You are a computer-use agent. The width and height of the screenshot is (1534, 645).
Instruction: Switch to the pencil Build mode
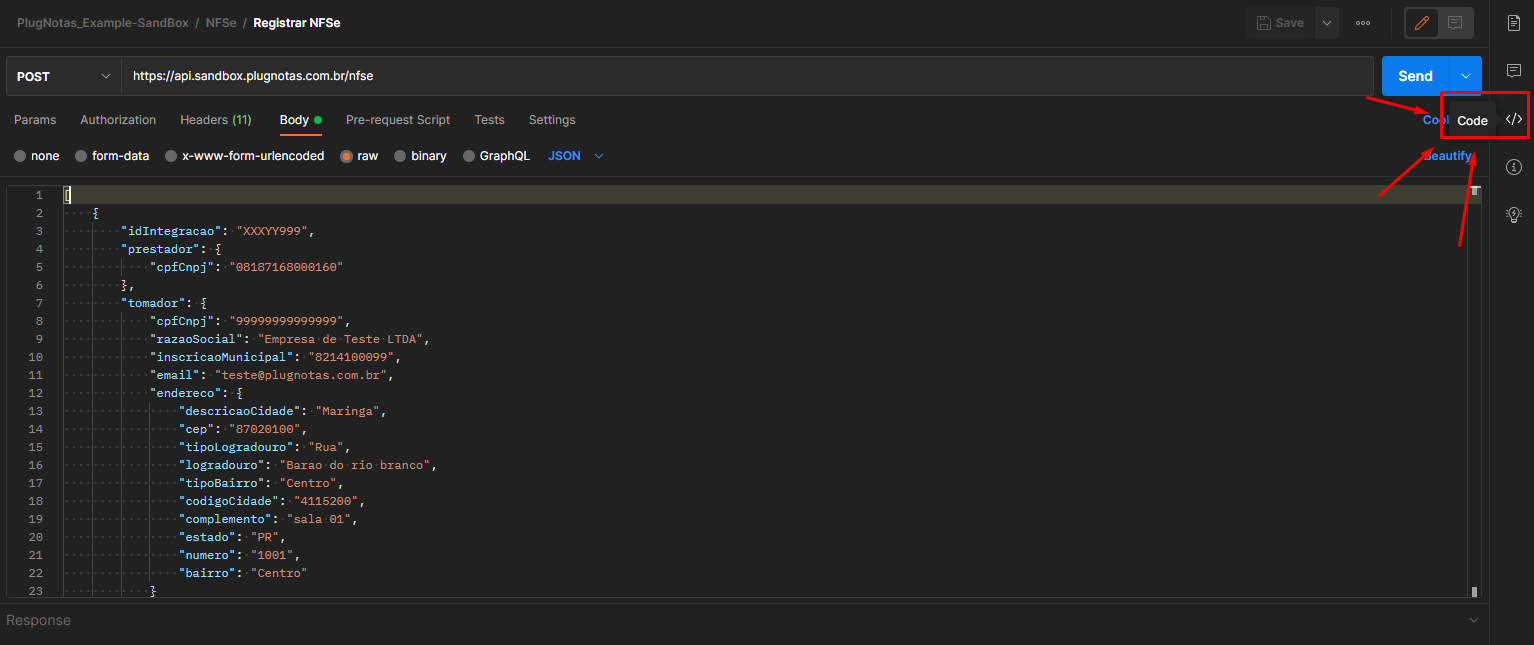tap(1422, 22)
